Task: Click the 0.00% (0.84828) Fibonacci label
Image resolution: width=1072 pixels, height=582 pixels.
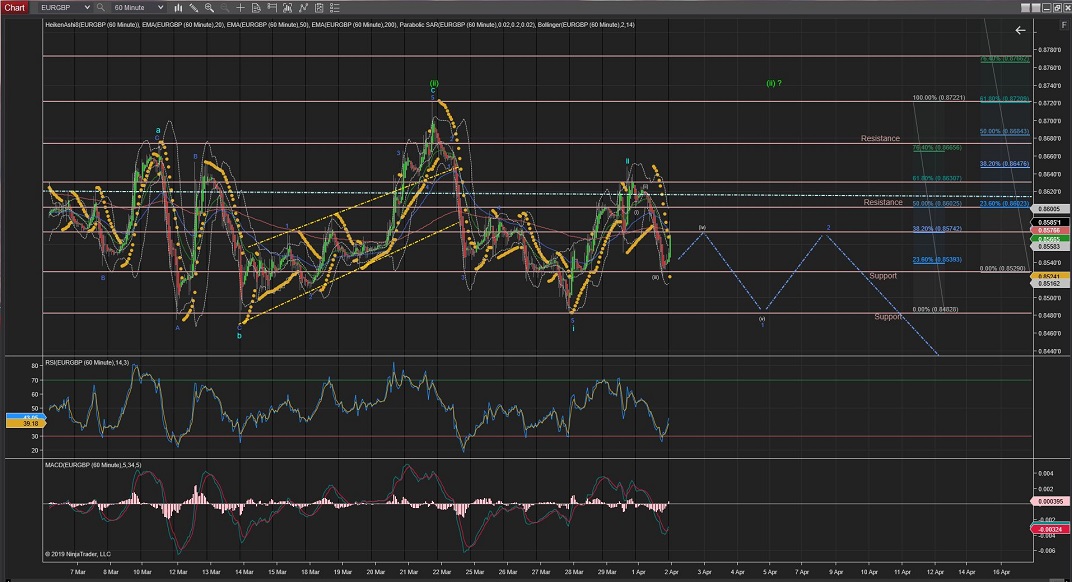Action: 935,309
